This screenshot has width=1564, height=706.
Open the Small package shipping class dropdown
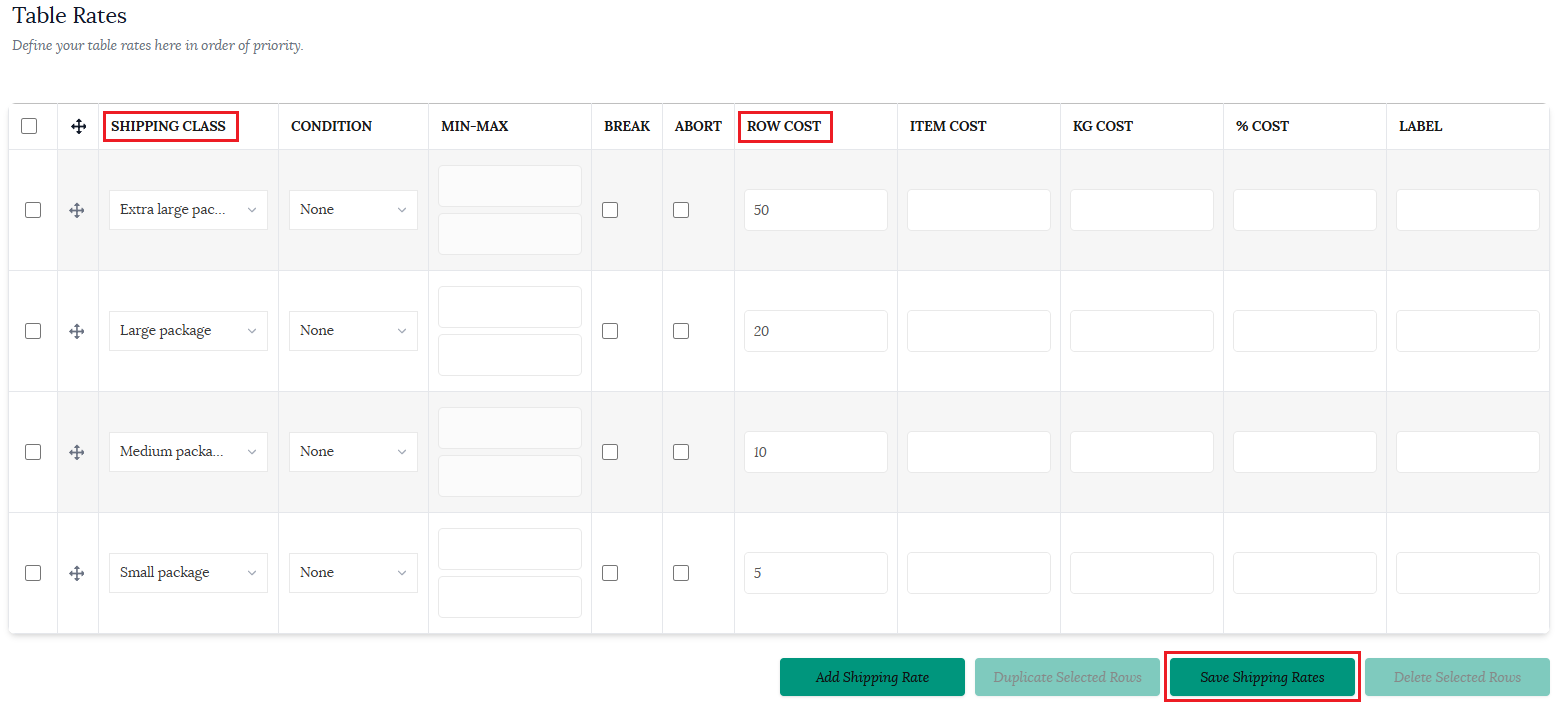(188, 573)
